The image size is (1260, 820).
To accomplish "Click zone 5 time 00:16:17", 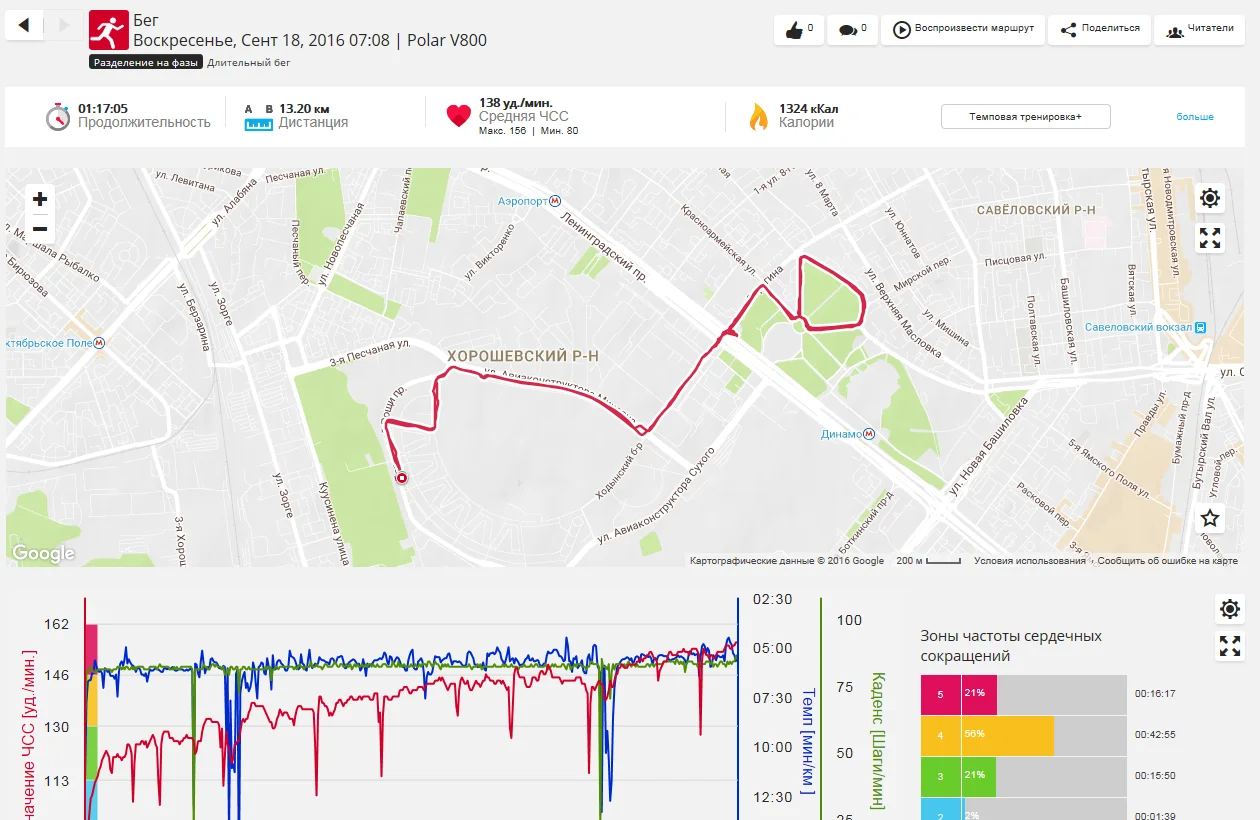I will point(1155,693).
